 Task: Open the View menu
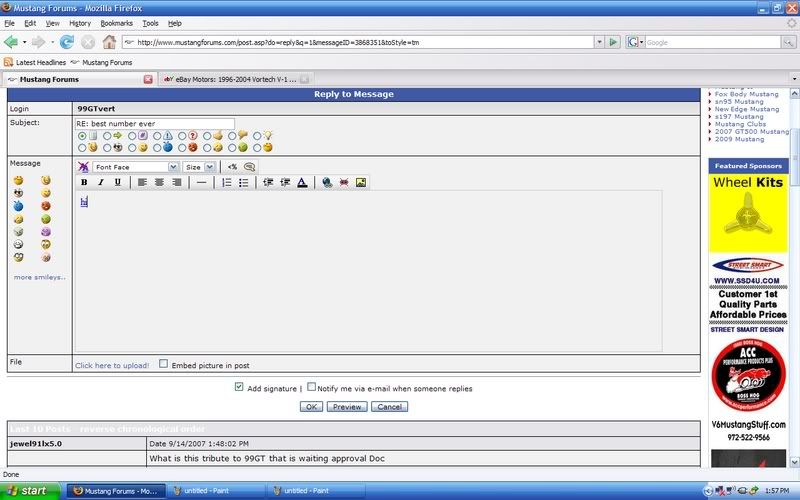[53, 23]
